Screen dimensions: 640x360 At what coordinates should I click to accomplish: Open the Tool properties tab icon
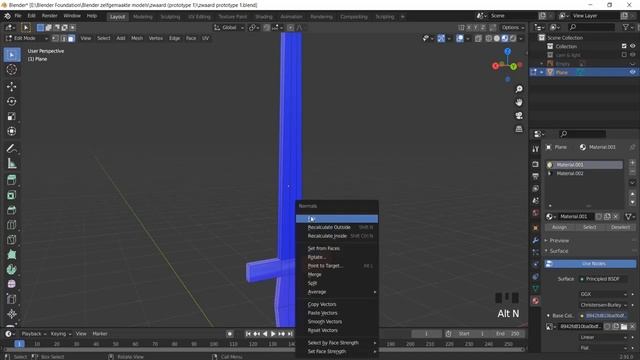click(536, 149)
